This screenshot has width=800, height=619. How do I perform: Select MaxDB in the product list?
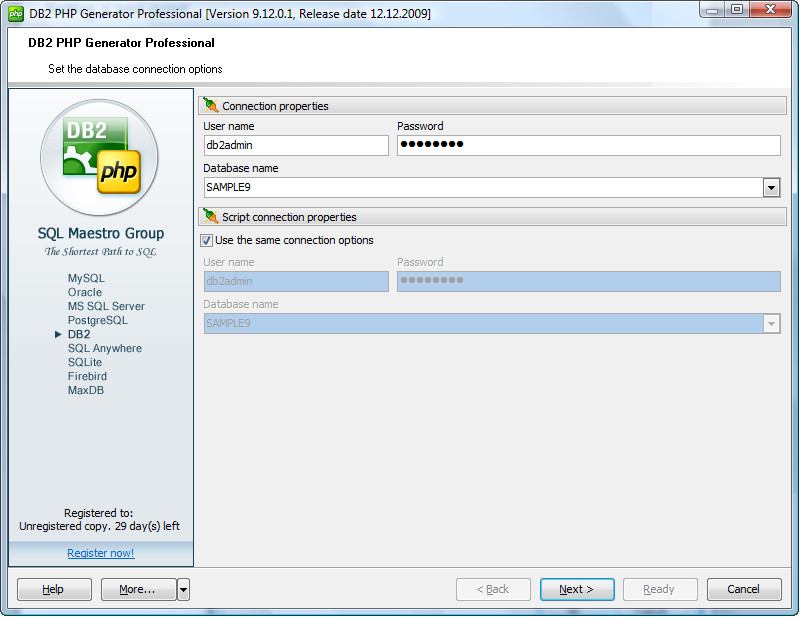point(86,390)
